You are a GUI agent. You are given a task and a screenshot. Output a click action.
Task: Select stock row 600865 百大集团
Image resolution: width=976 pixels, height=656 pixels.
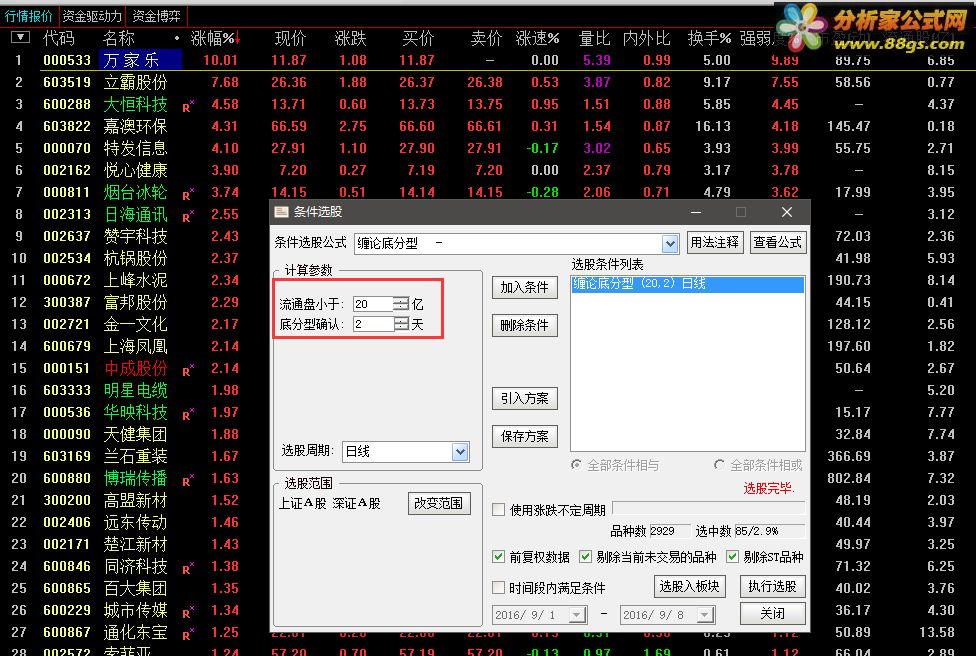coord(134,588)
